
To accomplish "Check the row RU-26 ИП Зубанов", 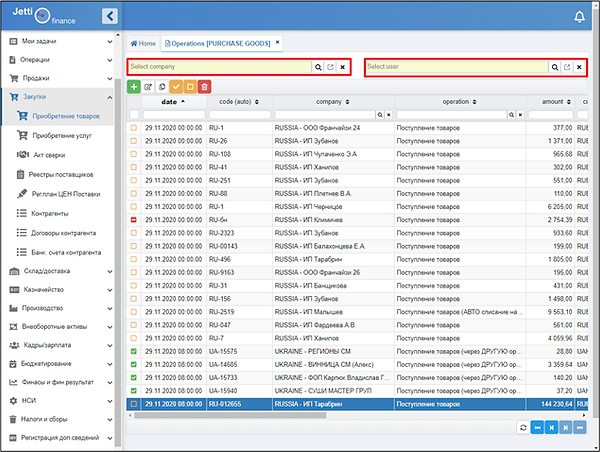I will point(134,141).
